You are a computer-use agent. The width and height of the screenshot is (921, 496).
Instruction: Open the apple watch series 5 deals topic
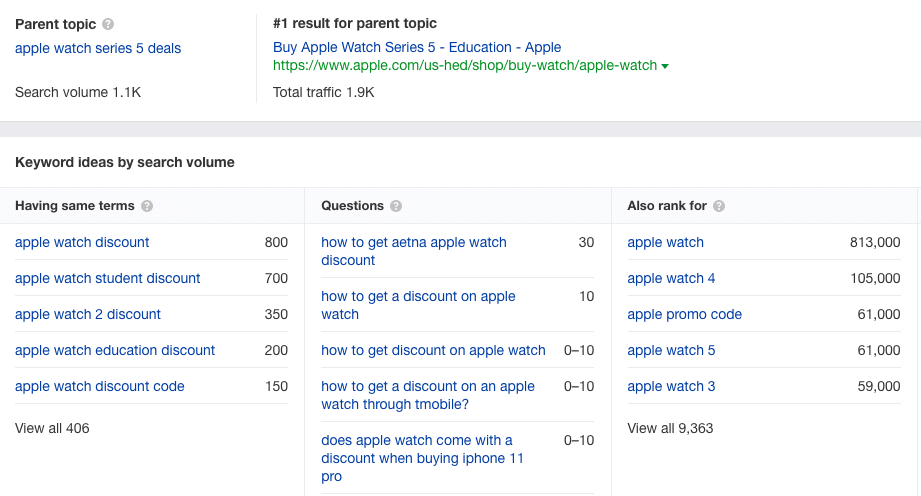click(98, 48)
